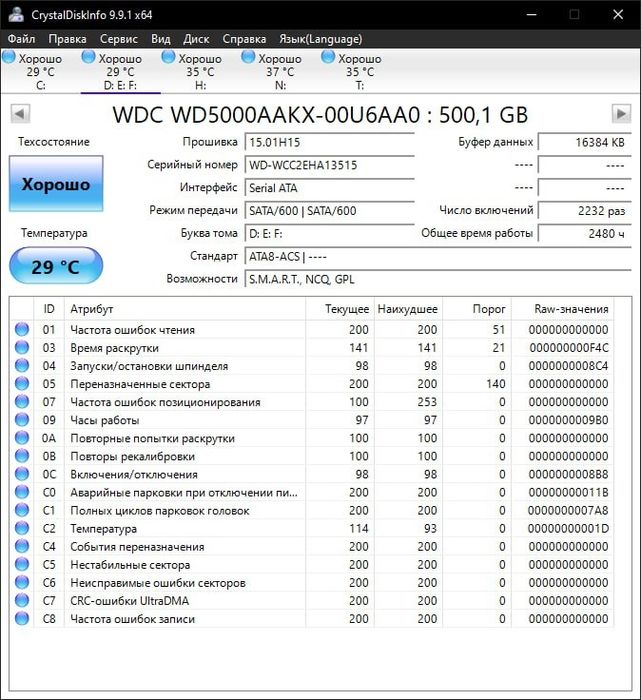Image resolution: width=641 pixels, height=700 pixels.
Task: Click status orb for attribute 09
Action: (x=22, y=420)
